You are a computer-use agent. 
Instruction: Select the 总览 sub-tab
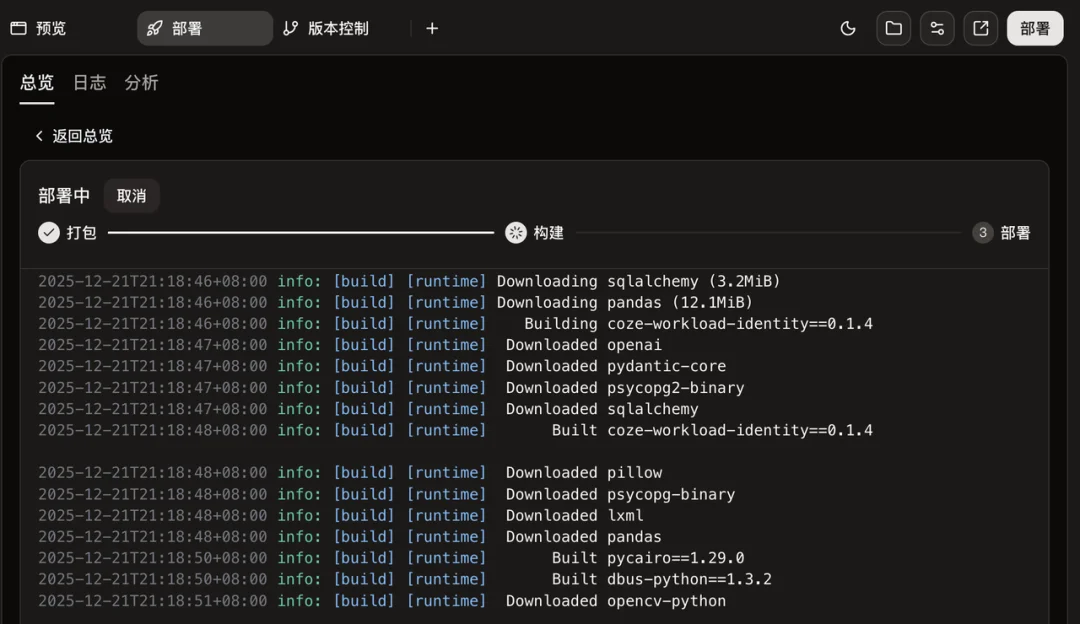[x=37, y=83]
